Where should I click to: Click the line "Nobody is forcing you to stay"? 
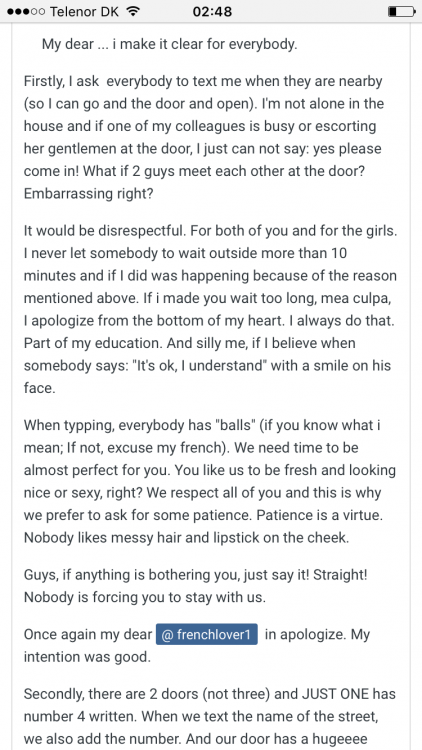tap(144, 597)
